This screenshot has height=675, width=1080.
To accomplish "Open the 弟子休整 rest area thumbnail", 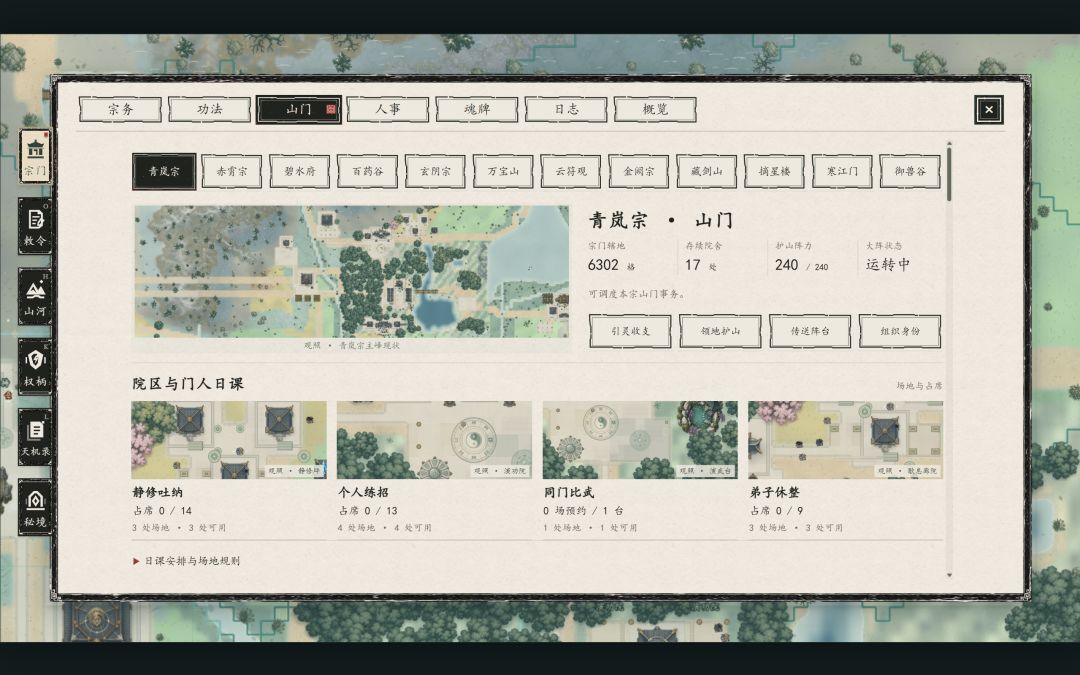I will pyautogui.click(x=845, y=440).
